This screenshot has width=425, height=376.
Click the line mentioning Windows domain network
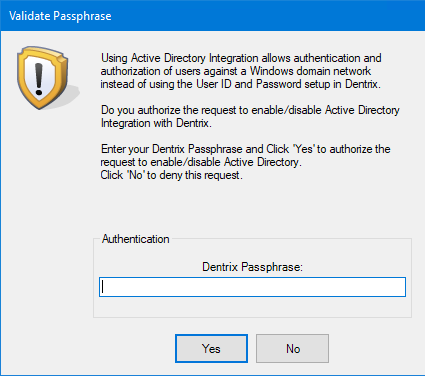[236, 71]
